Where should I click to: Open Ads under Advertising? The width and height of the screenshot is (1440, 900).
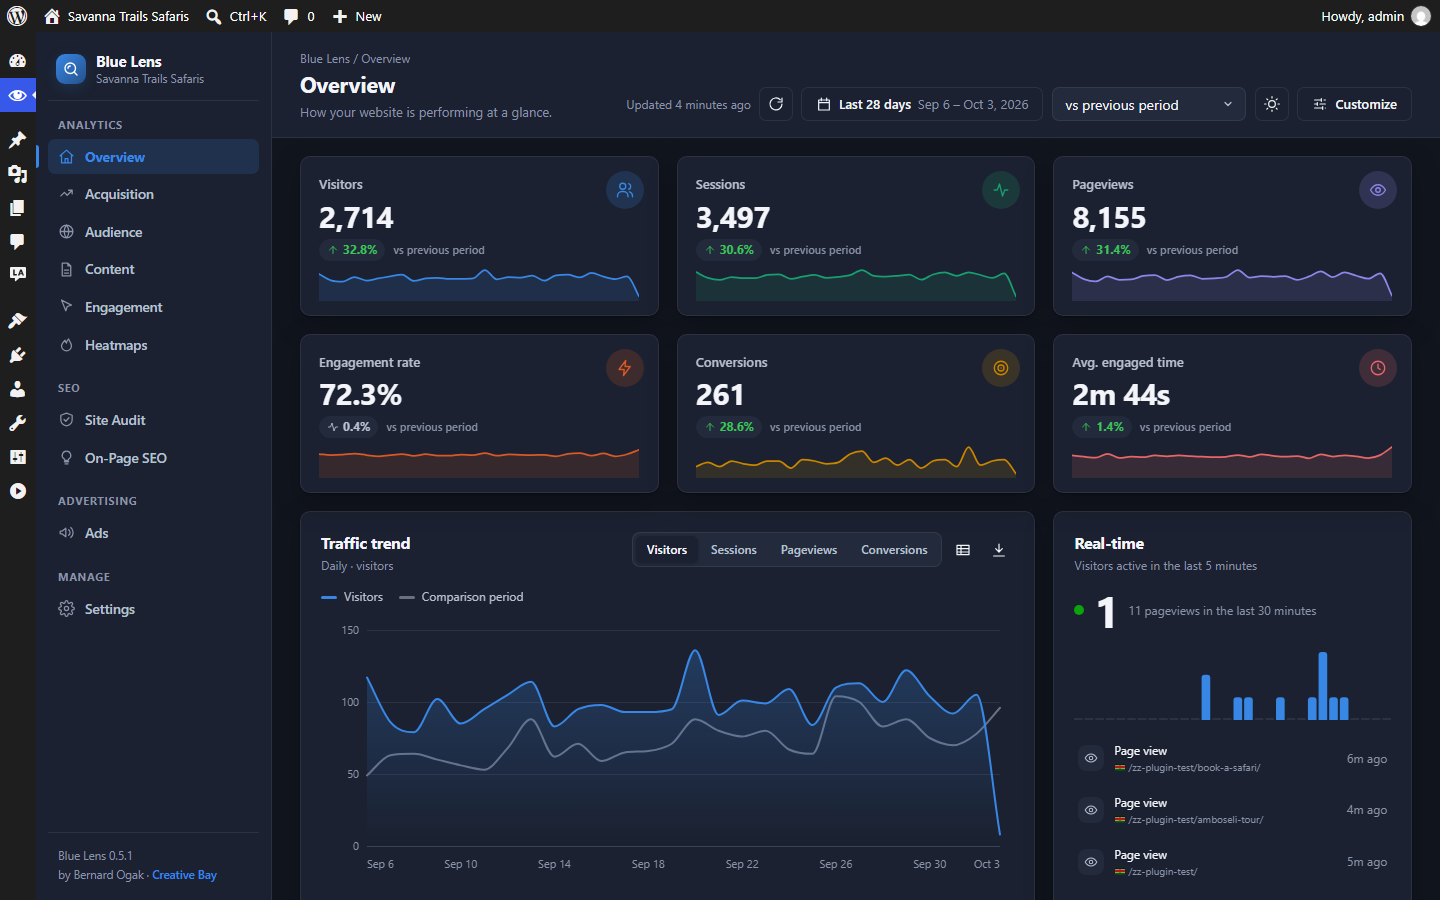[x=153, y=533]
